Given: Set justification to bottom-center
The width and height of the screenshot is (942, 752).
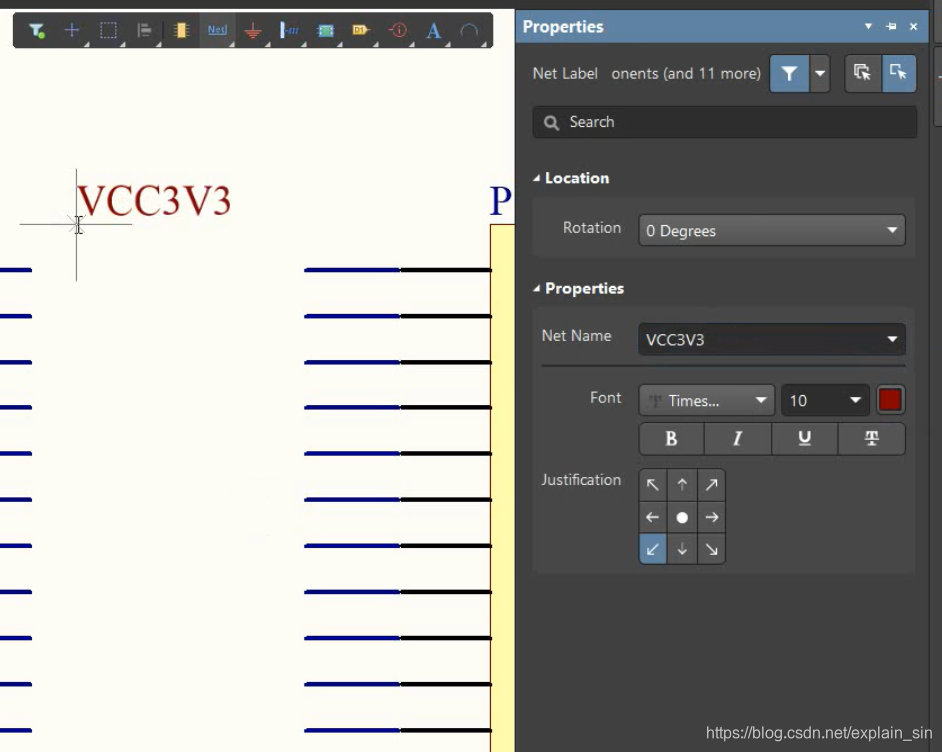Looking at the screenshot, I should [682, 549].
